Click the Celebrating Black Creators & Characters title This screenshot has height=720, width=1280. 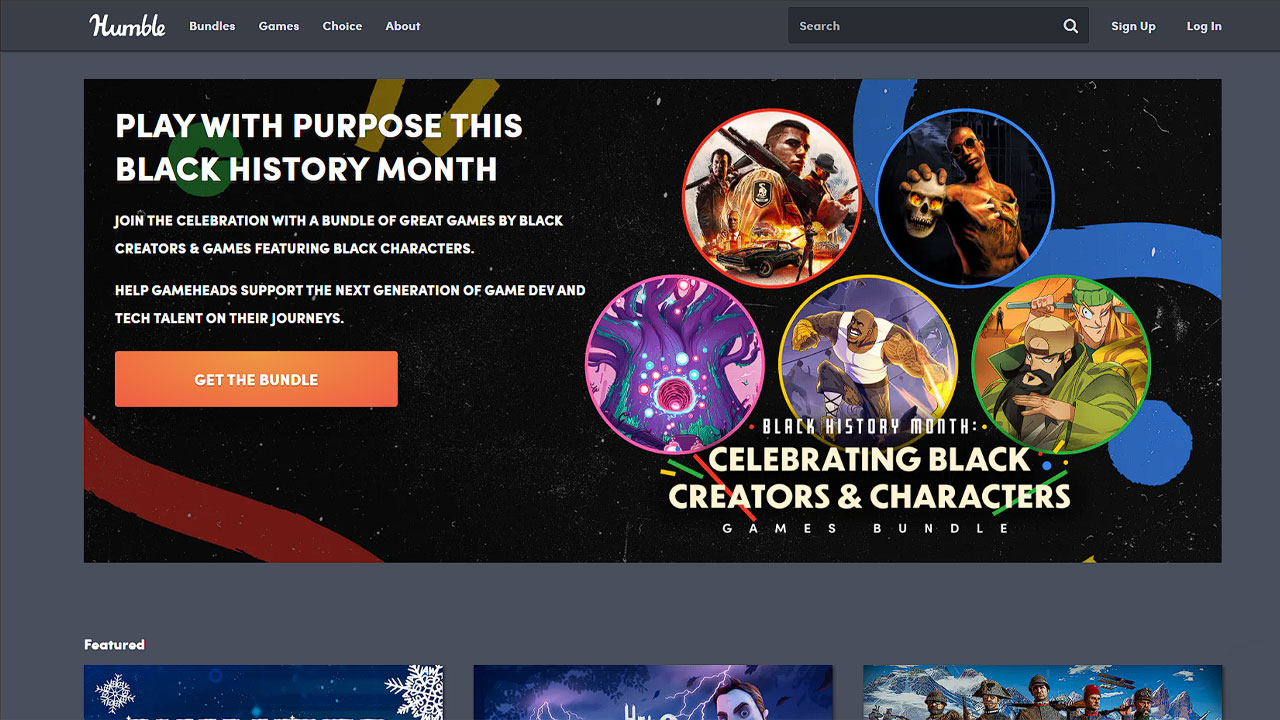[869, 478]
